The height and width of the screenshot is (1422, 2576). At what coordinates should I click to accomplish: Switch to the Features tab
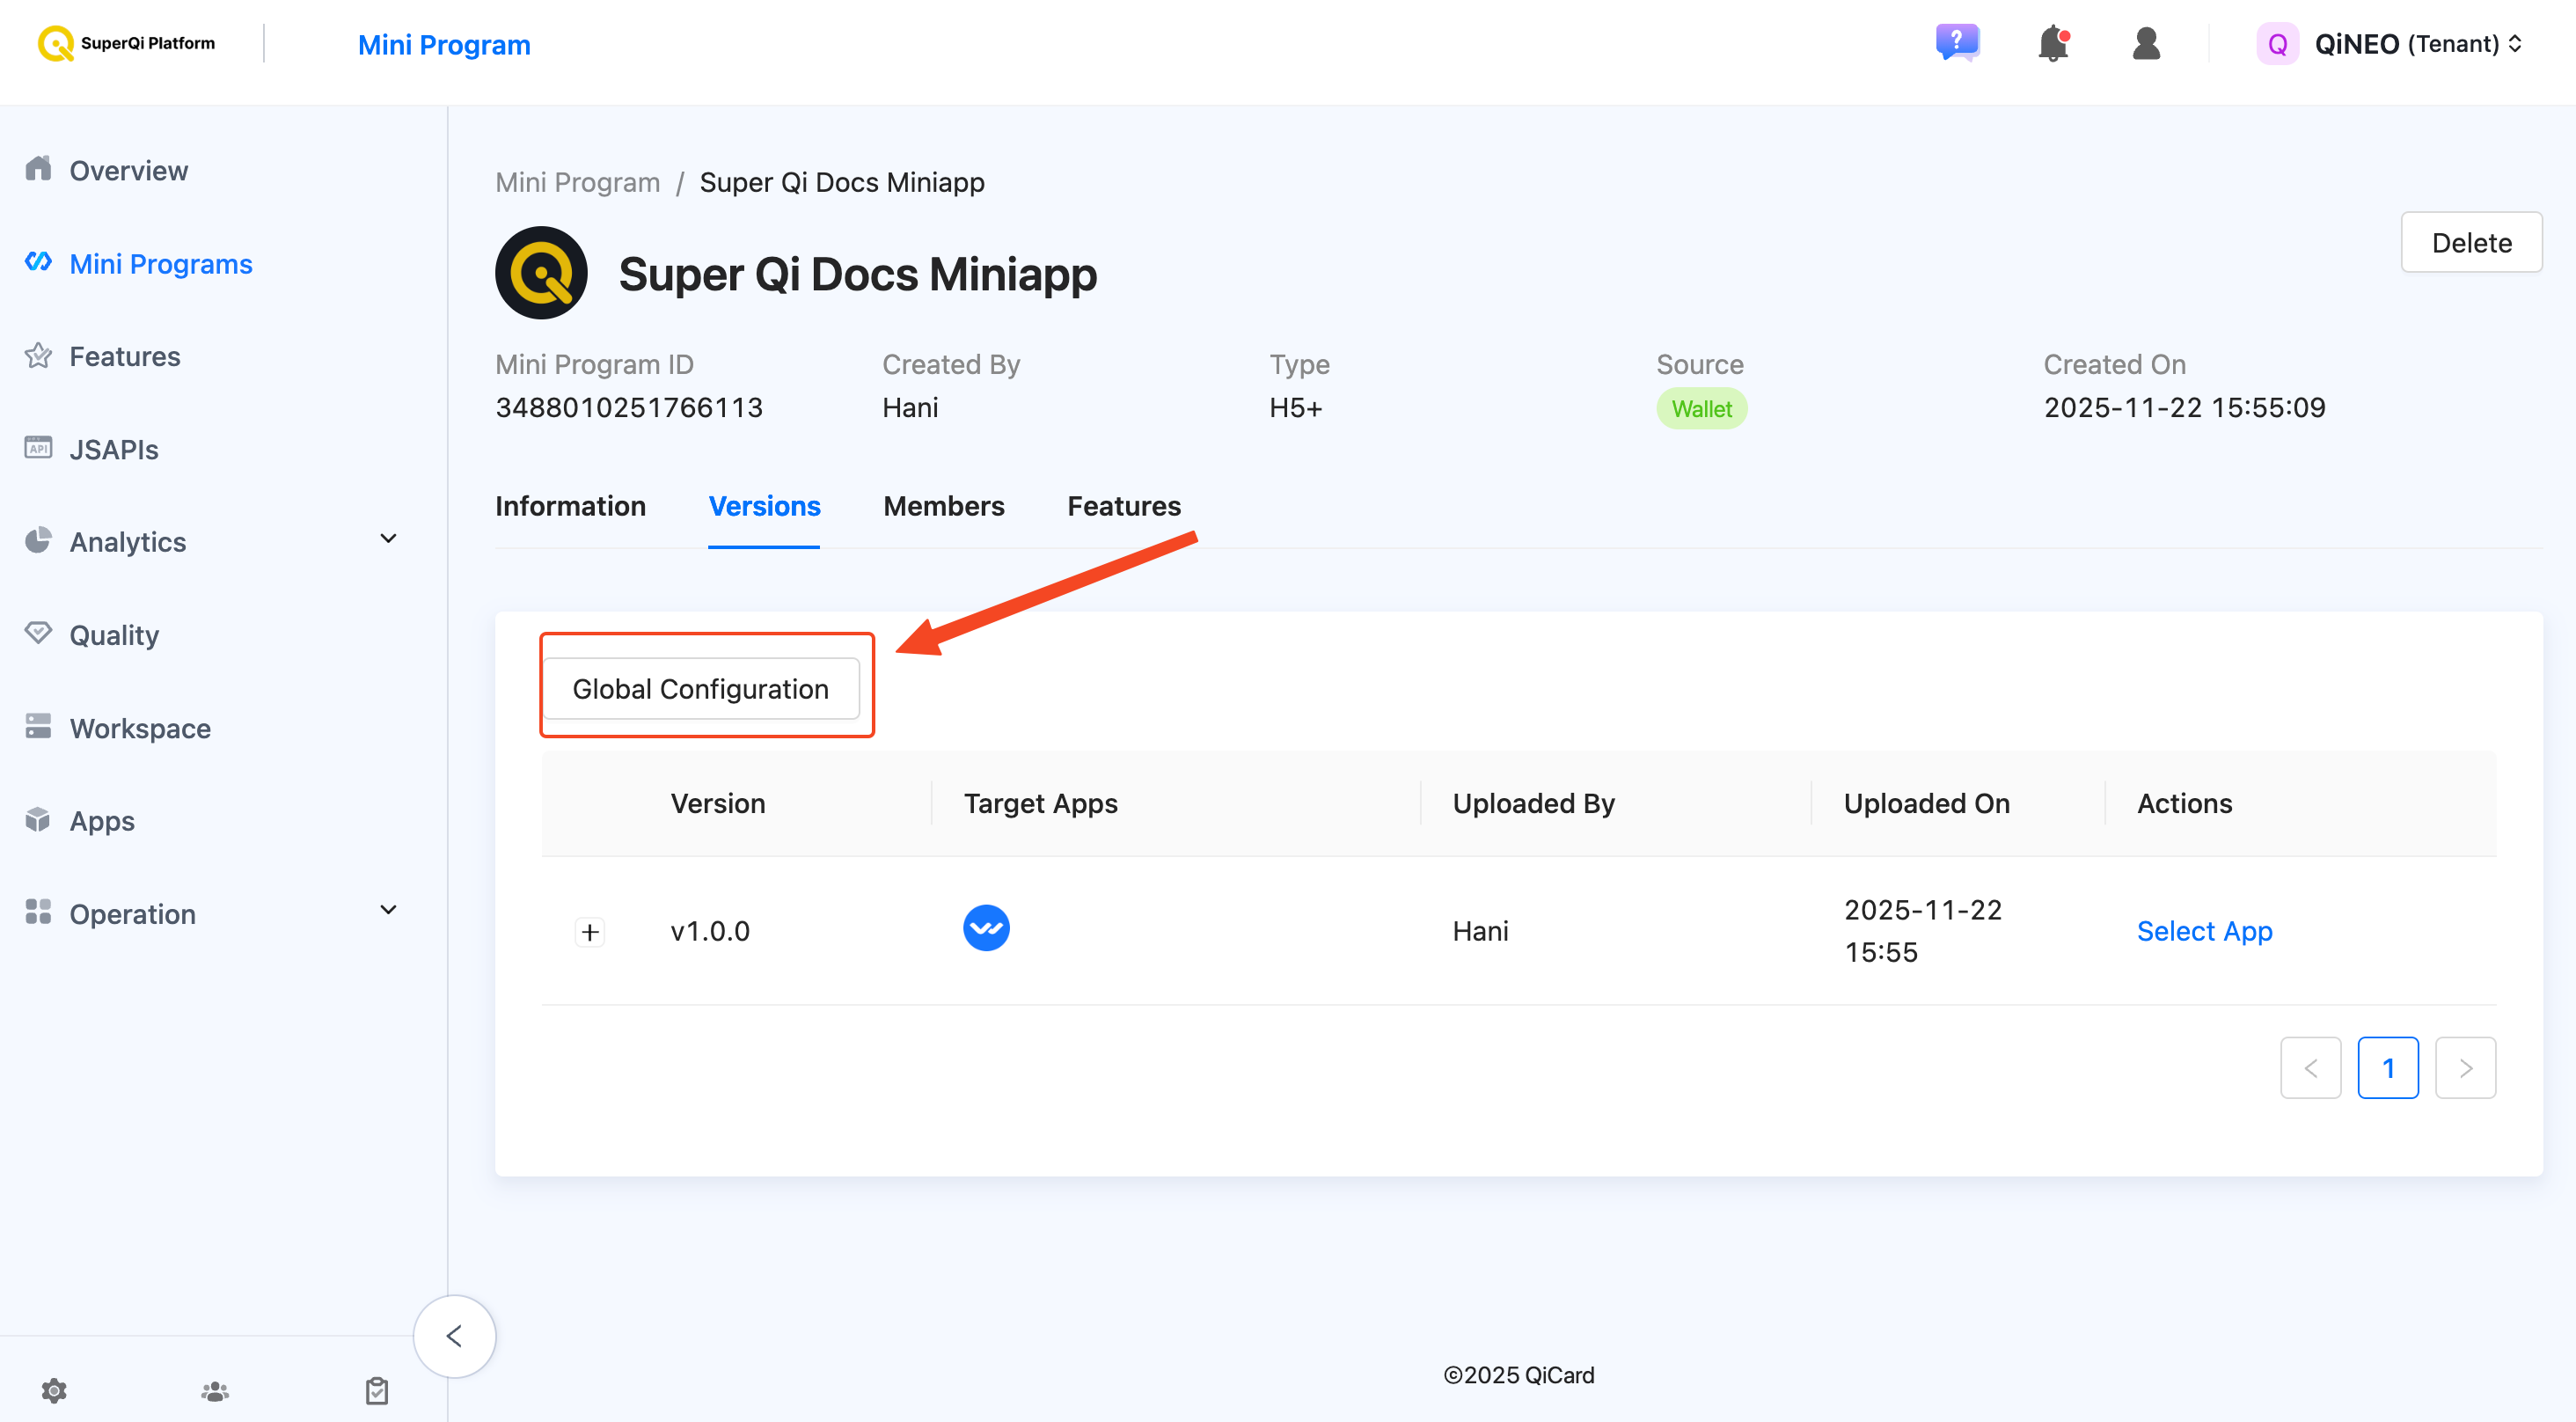1124,506
